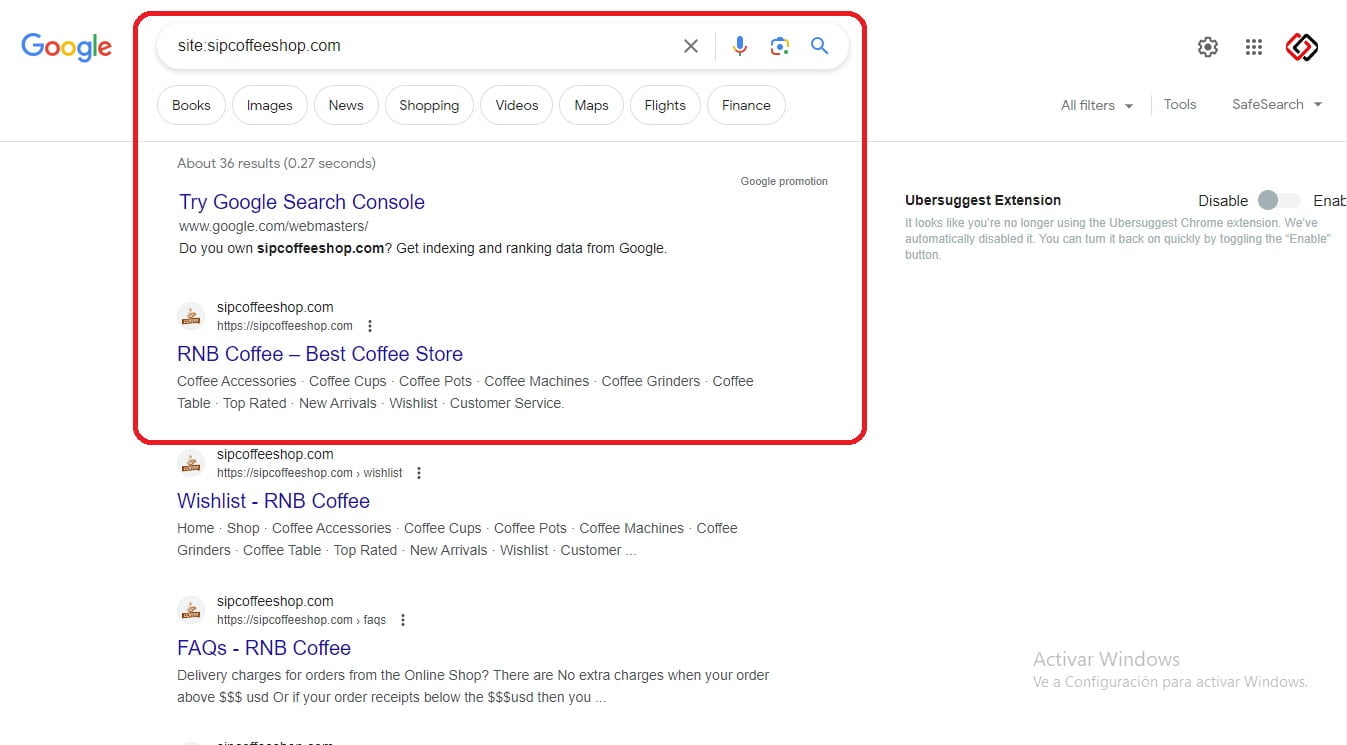Switch to the Flights tab
Image resolution: width=1347 pixels, height=745 pixels.
click(665, 105)
